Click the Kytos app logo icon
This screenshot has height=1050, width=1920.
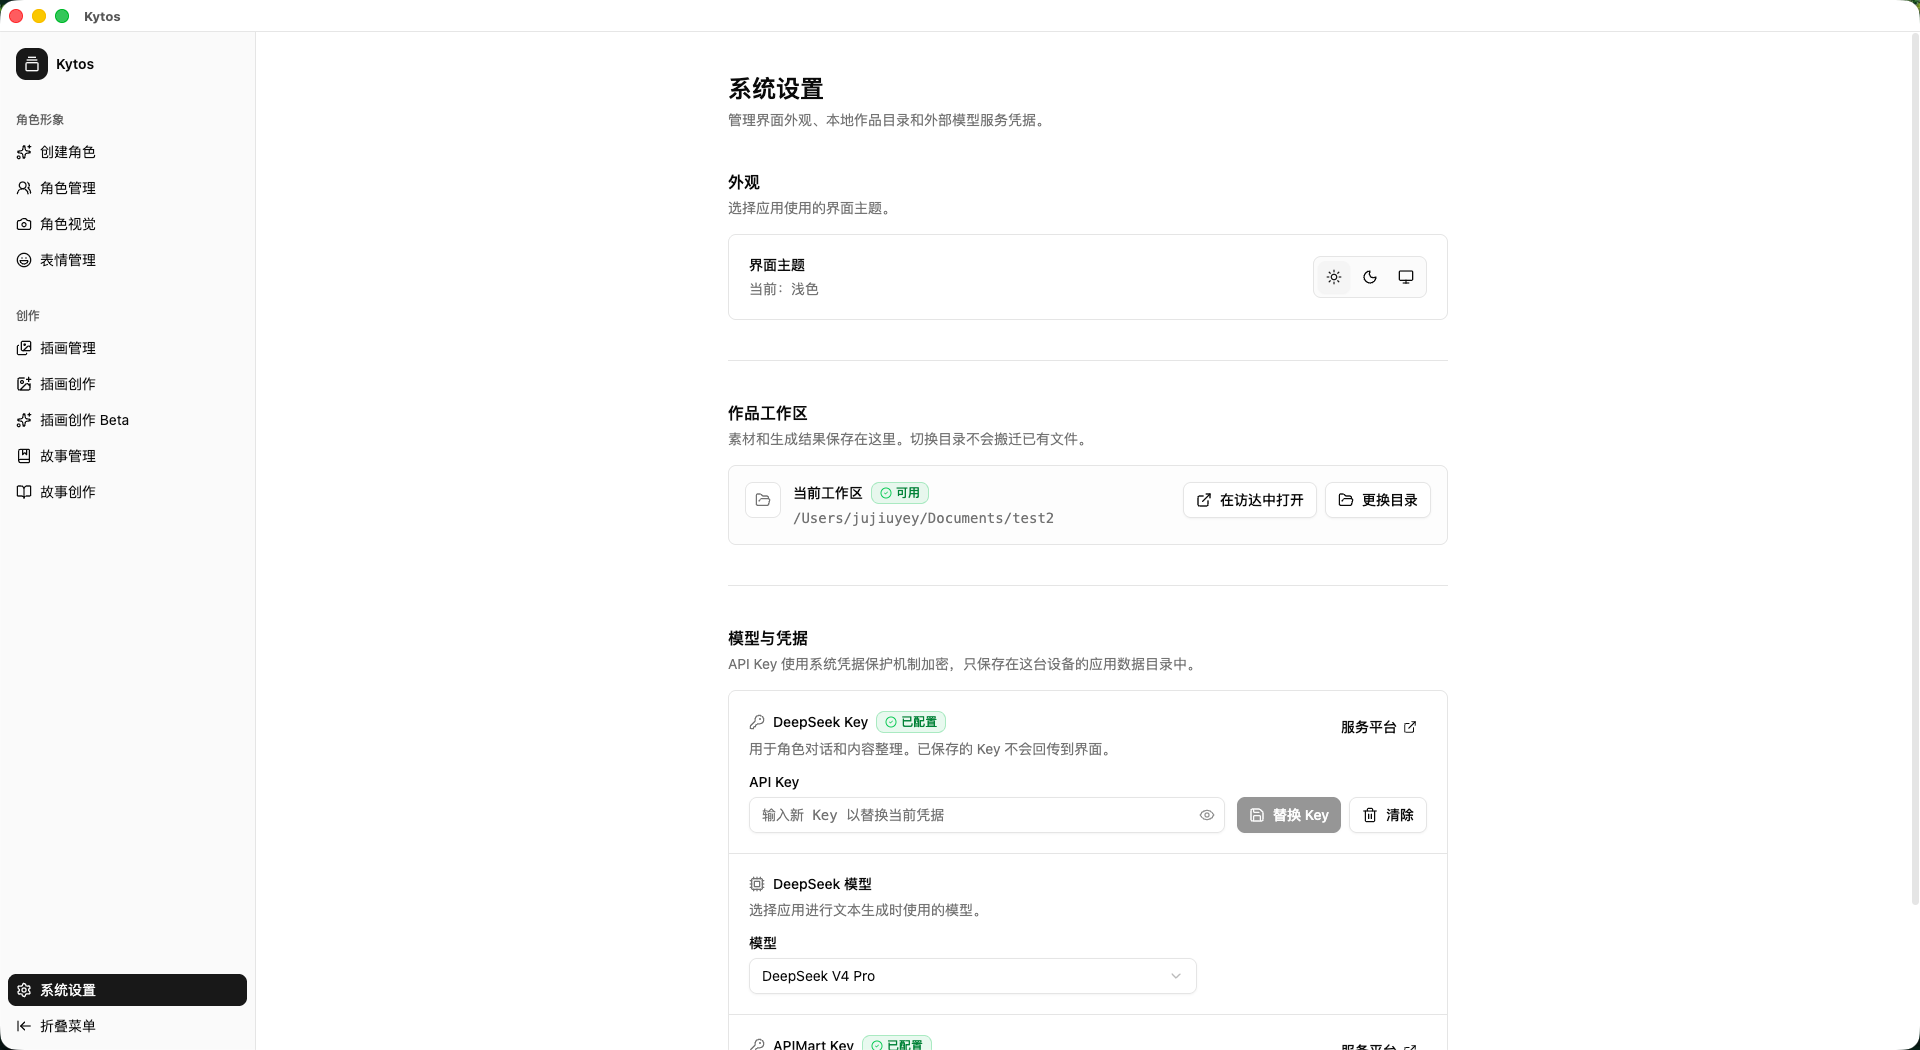[x=32, y=64]
